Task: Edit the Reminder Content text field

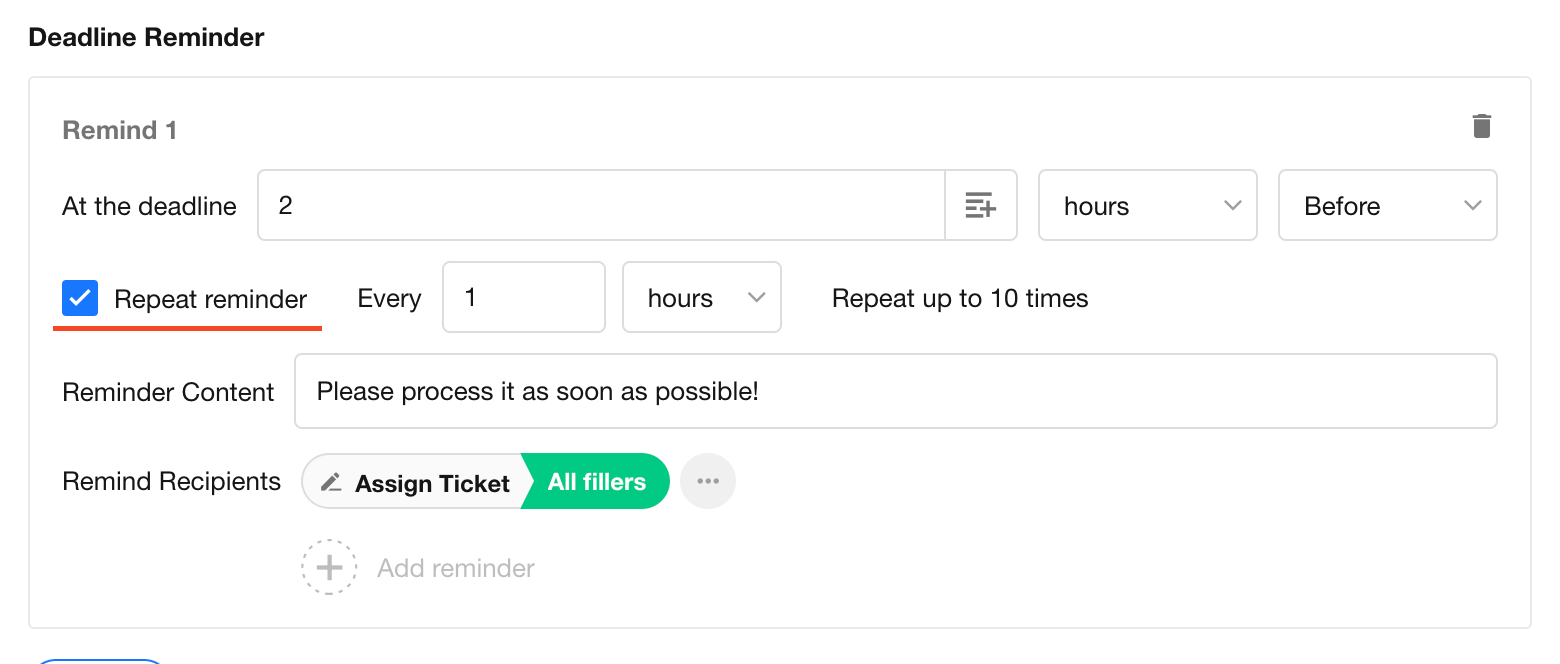Action: [x=895, y=391]
